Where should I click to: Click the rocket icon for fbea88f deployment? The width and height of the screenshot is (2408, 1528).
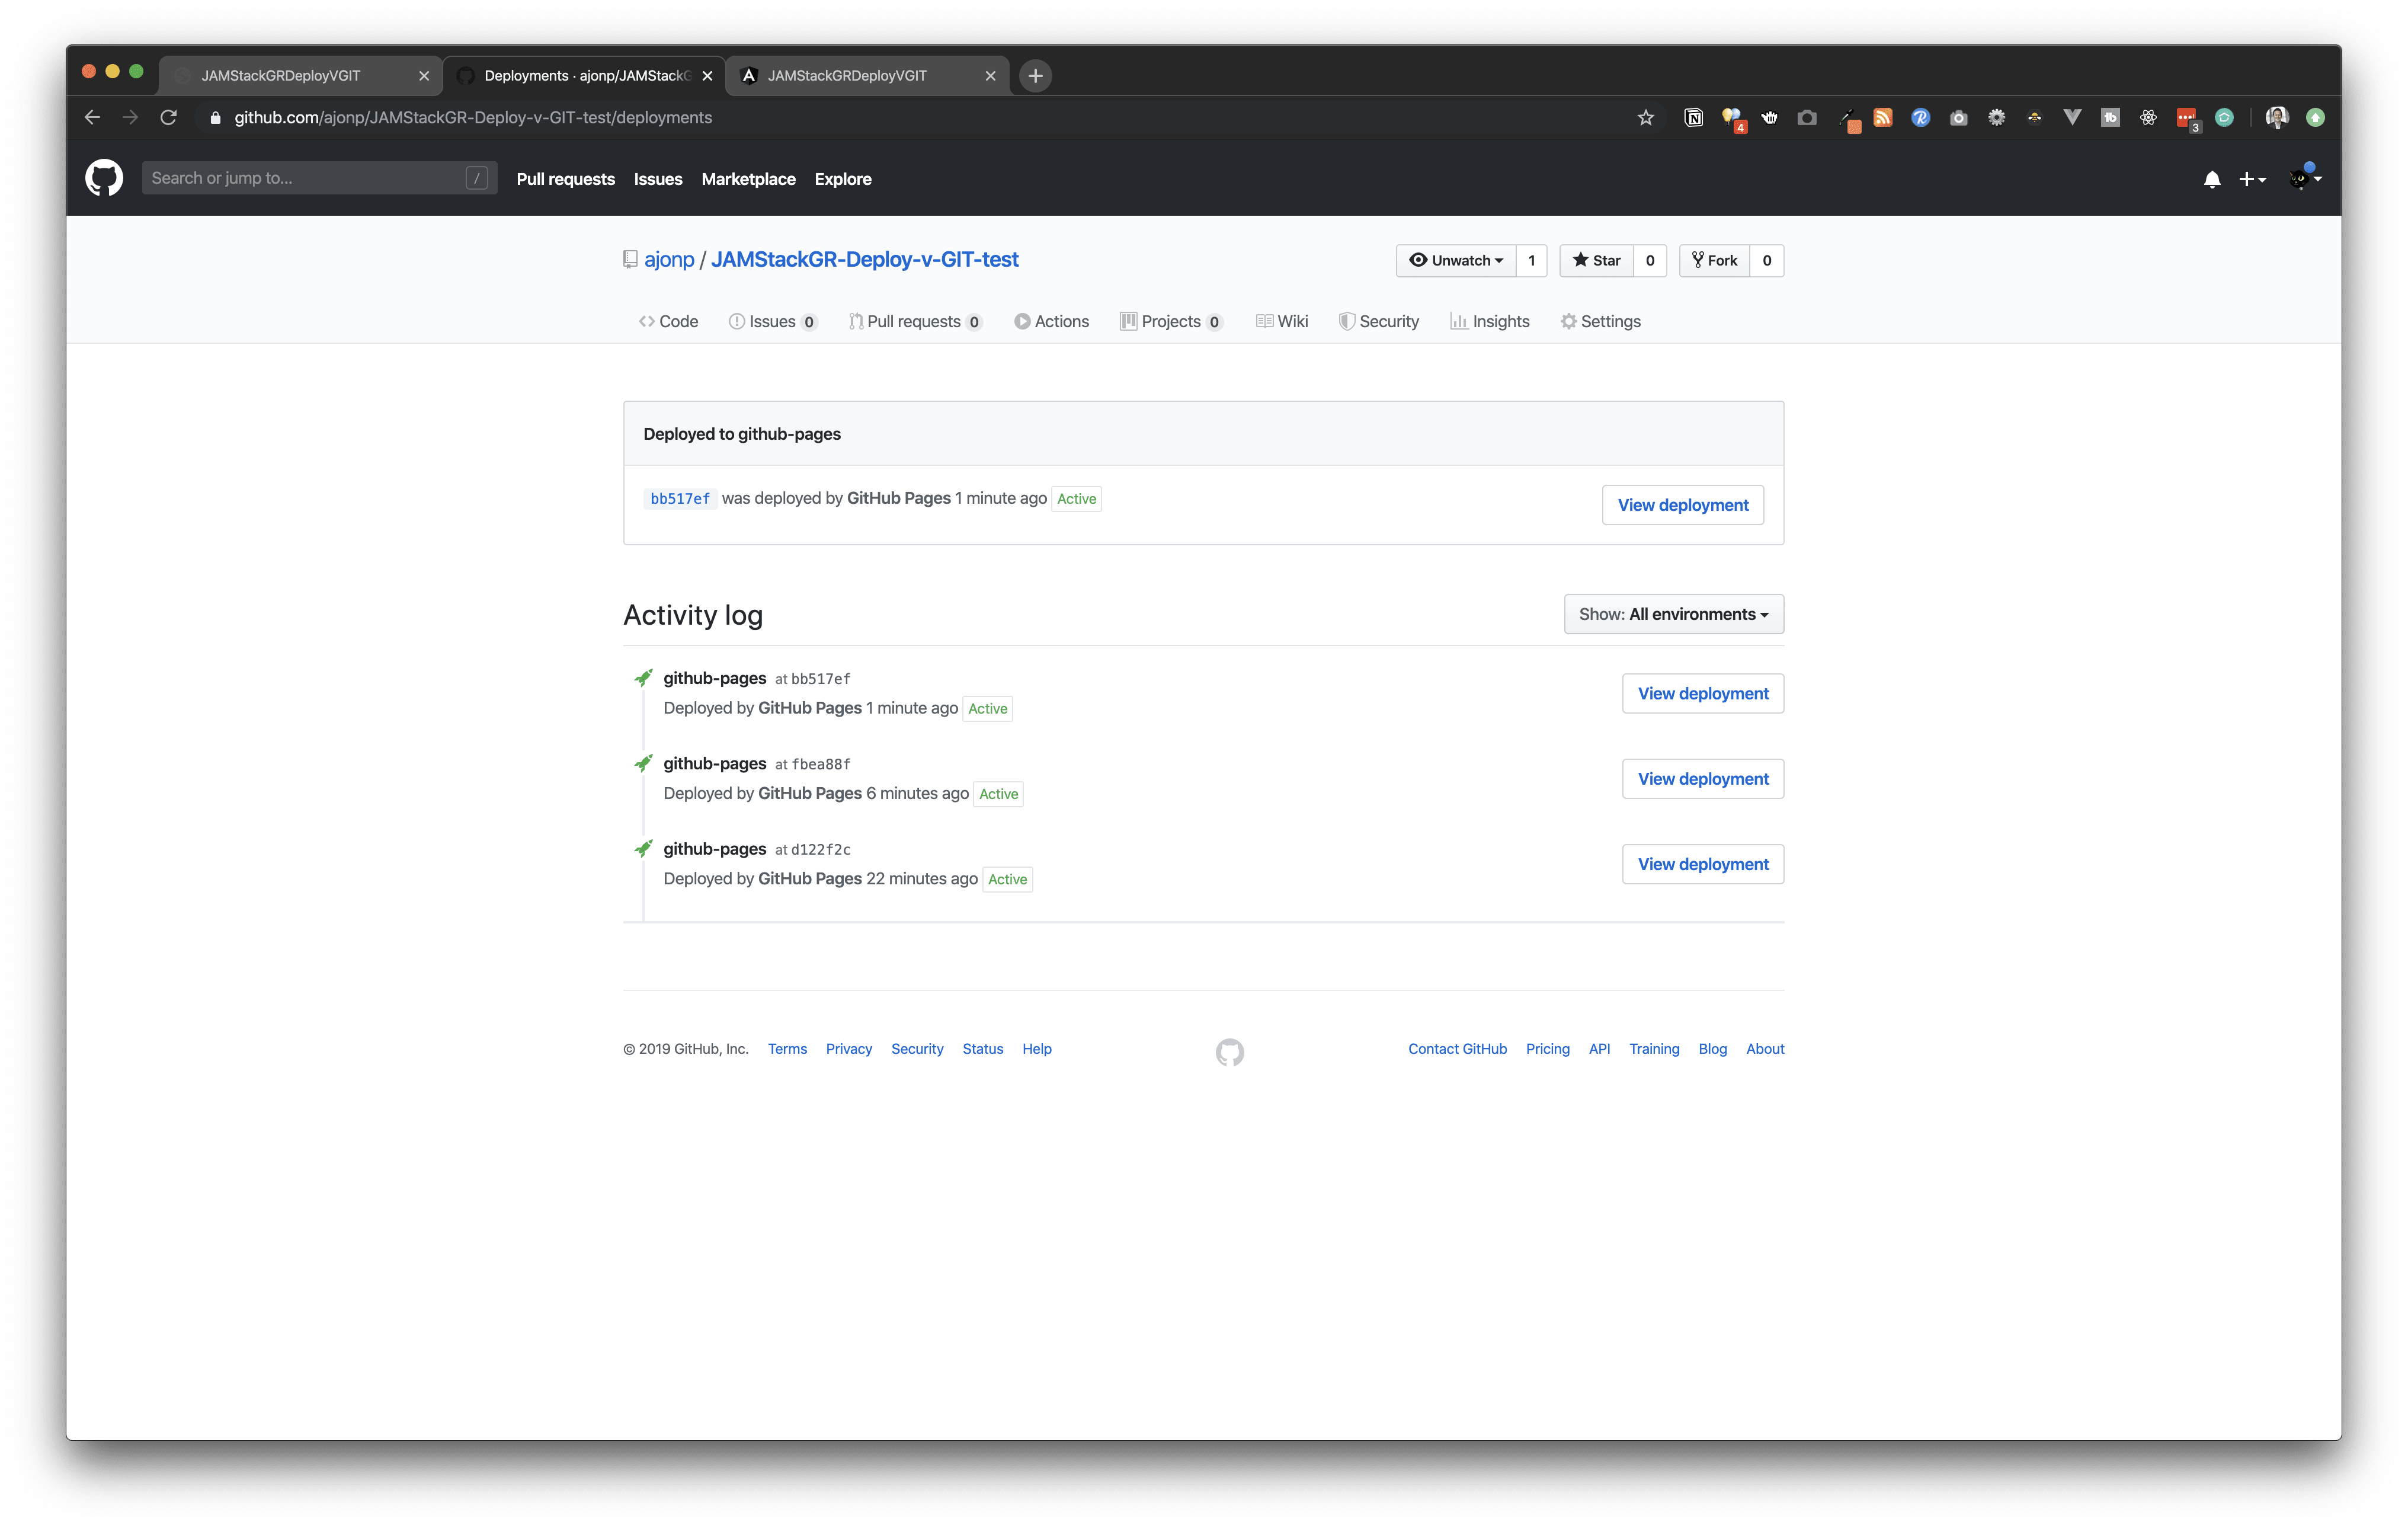644,763
